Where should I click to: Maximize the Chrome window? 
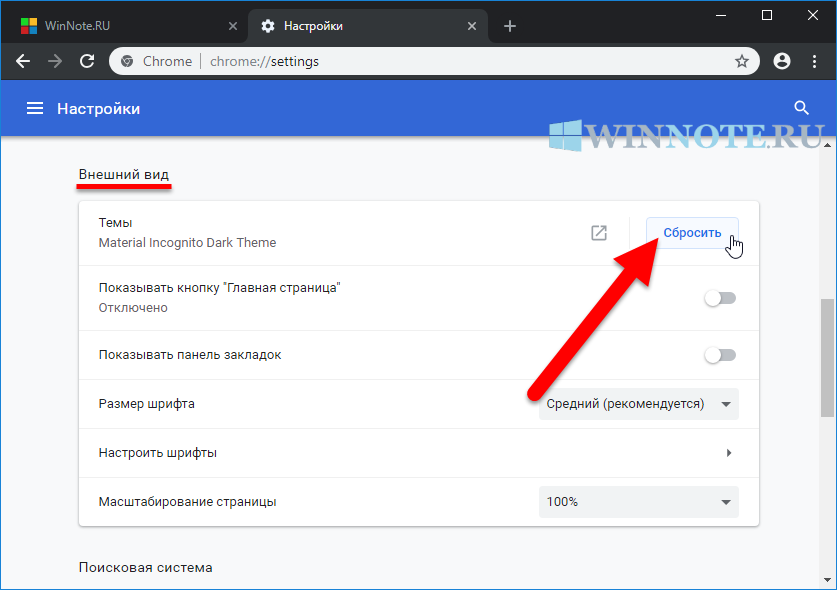767,15
